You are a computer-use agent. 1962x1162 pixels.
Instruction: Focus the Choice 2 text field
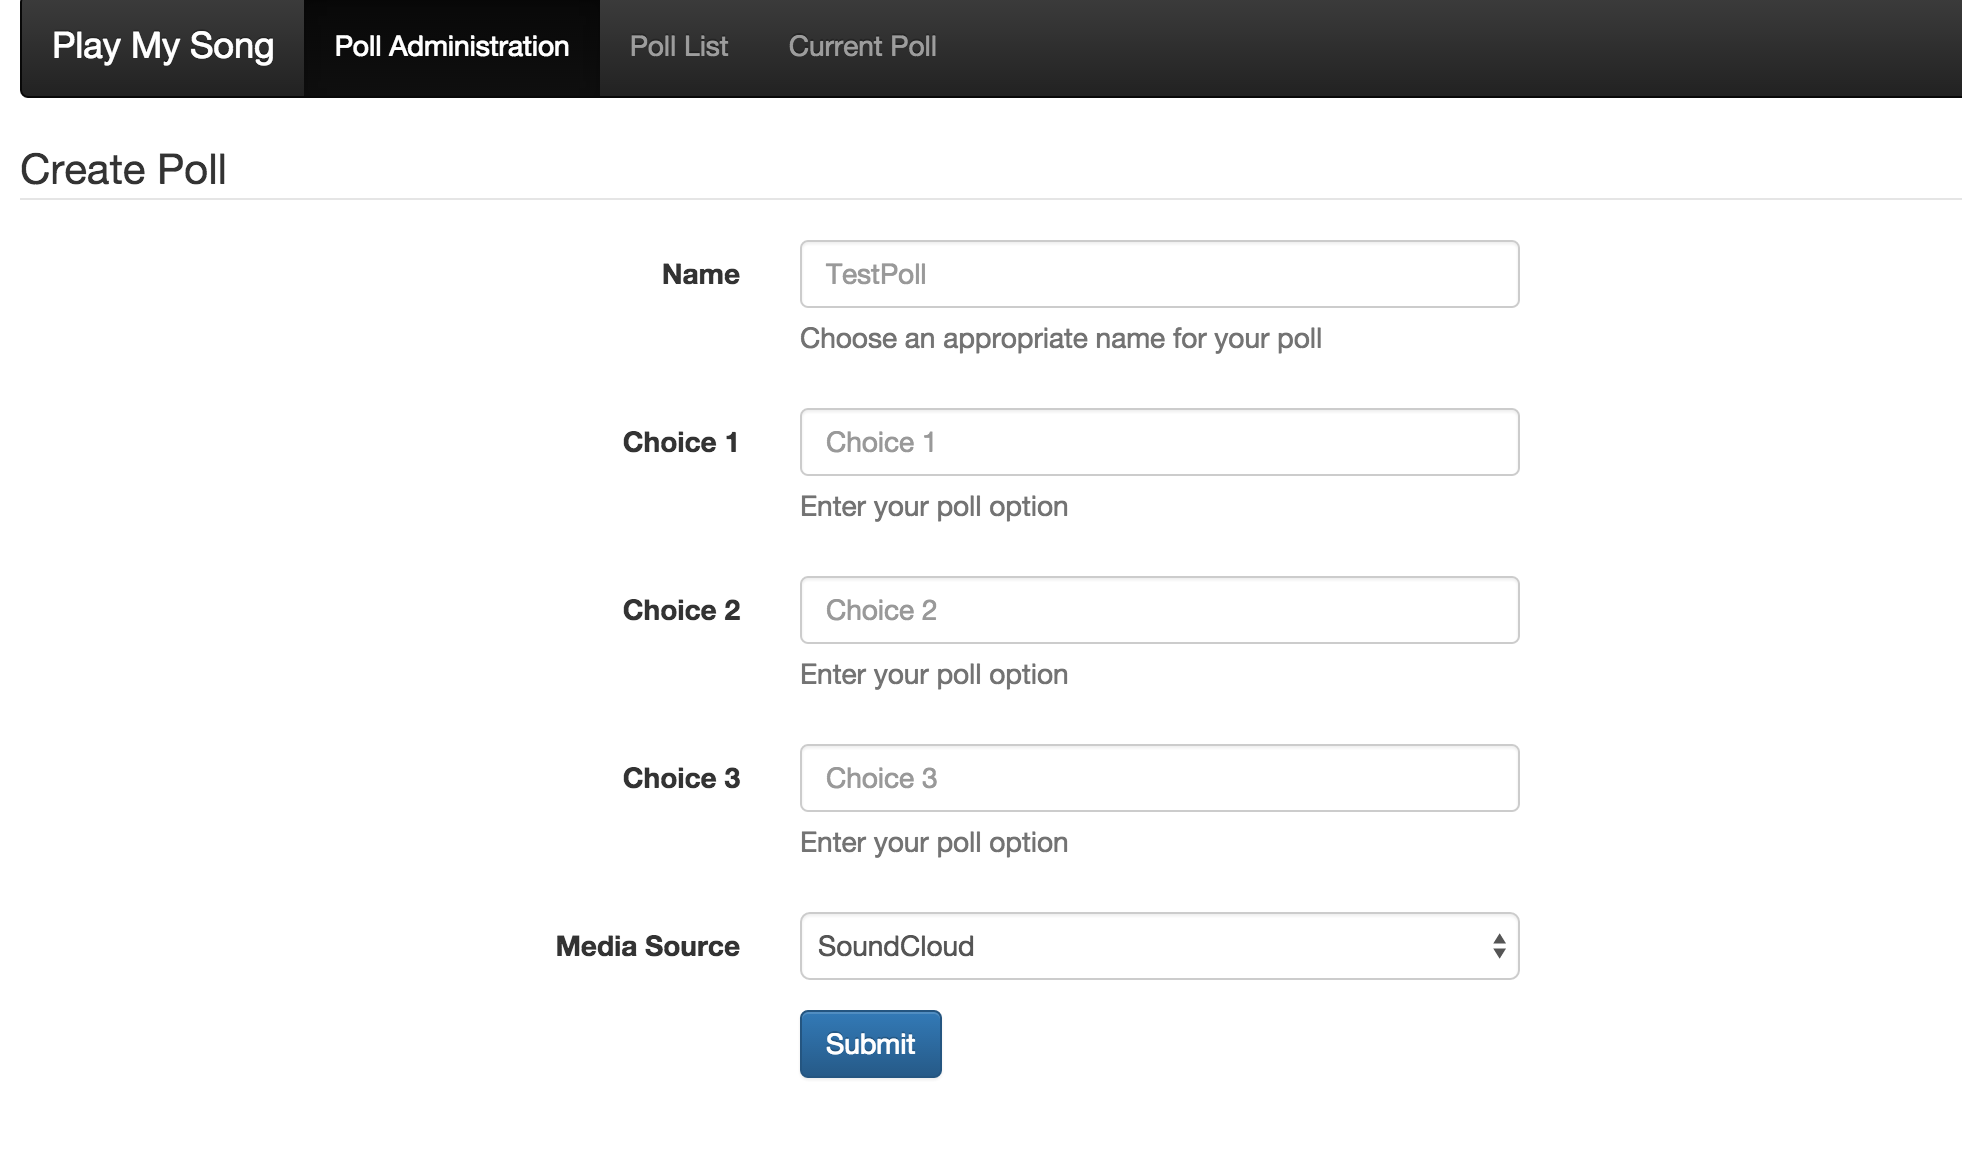point(1159,610)
